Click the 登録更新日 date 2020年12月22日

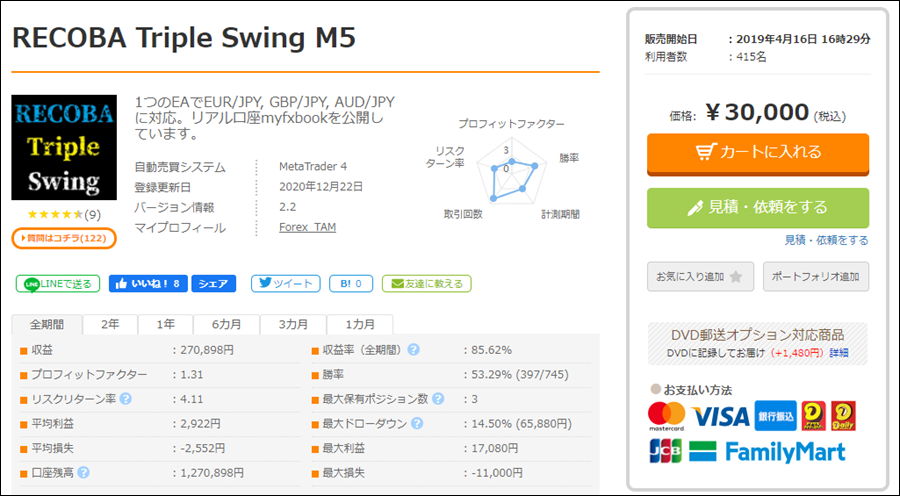click(321, 187)
